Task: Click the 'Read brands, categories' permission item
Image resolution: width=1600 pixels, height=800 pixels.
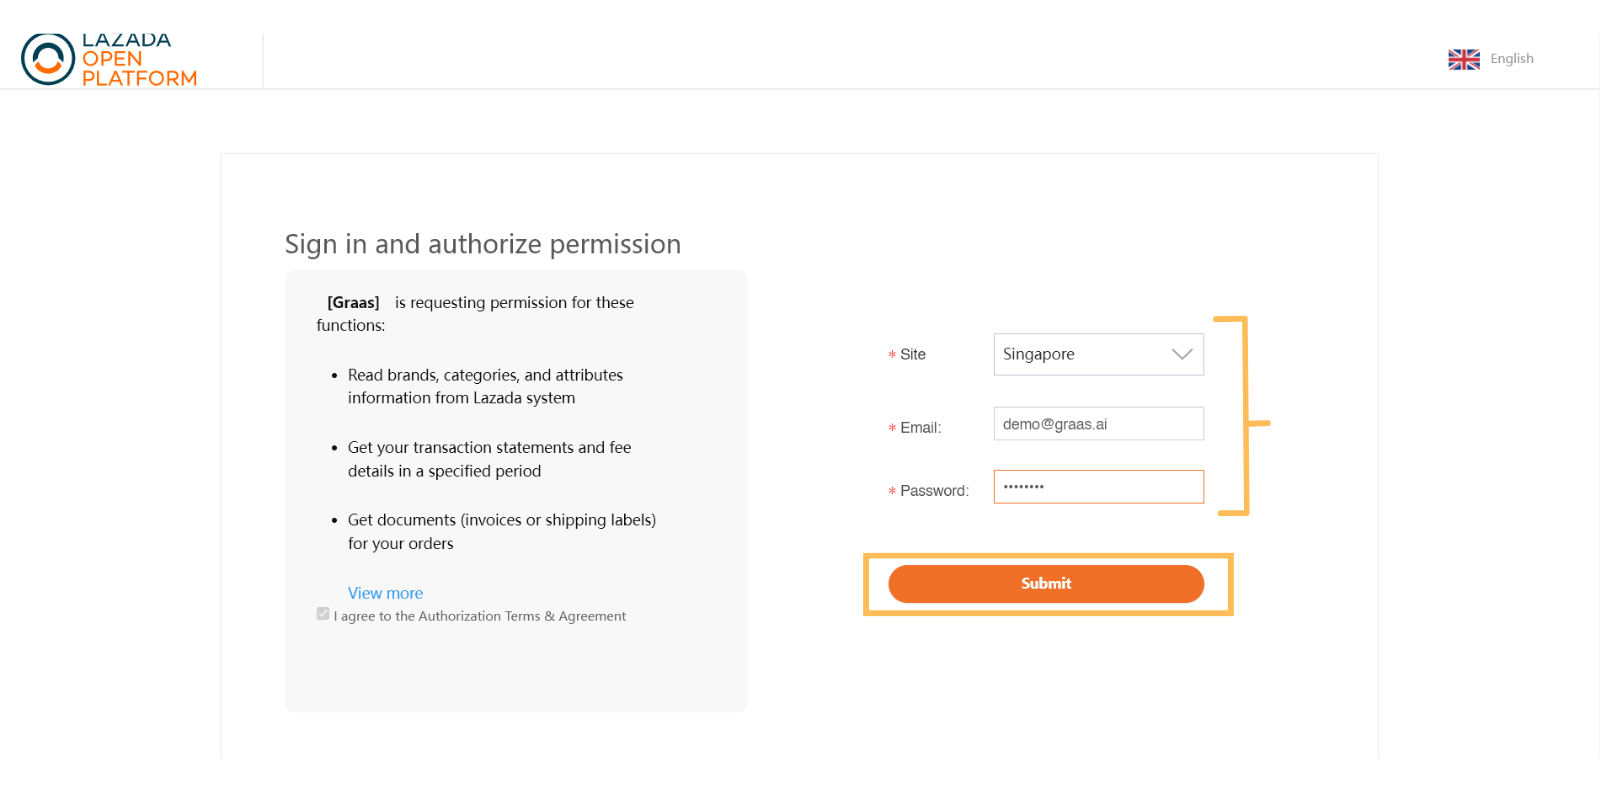Action: [485, 386]
